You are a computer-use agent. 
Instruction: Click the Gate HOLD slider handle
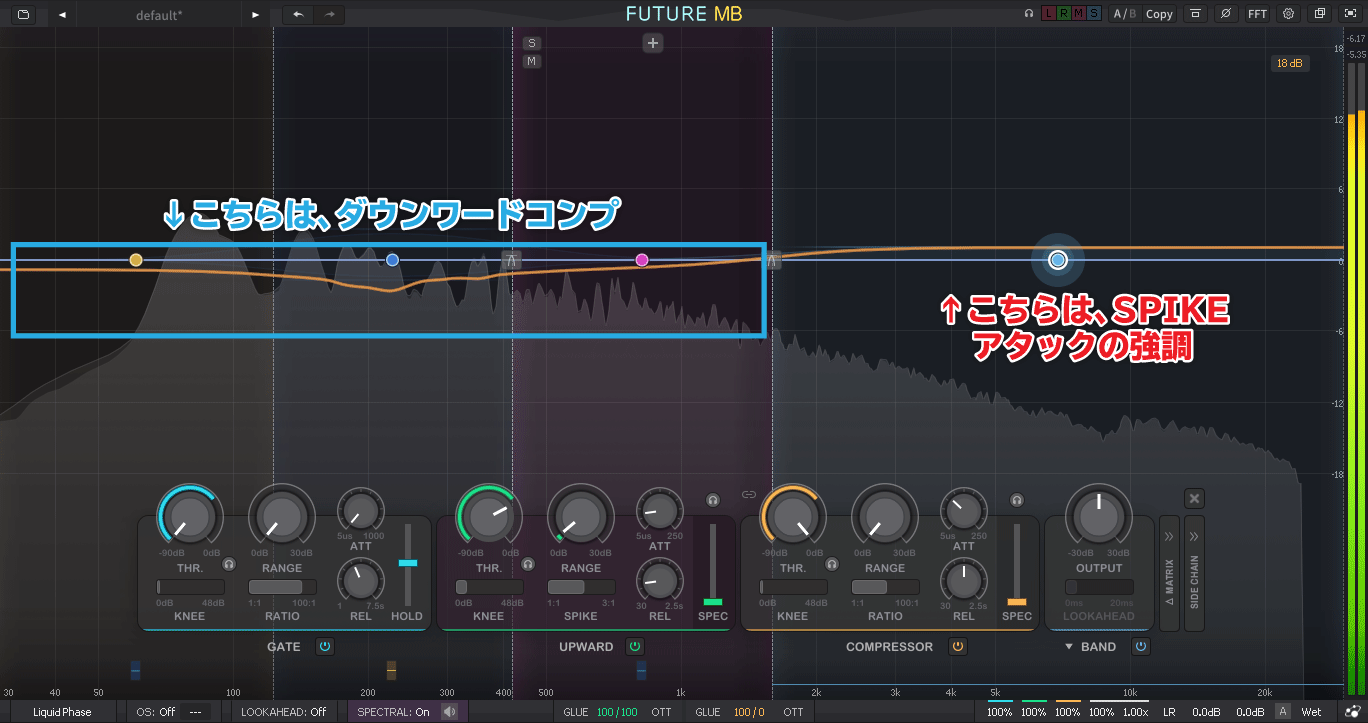coord(407,564)
